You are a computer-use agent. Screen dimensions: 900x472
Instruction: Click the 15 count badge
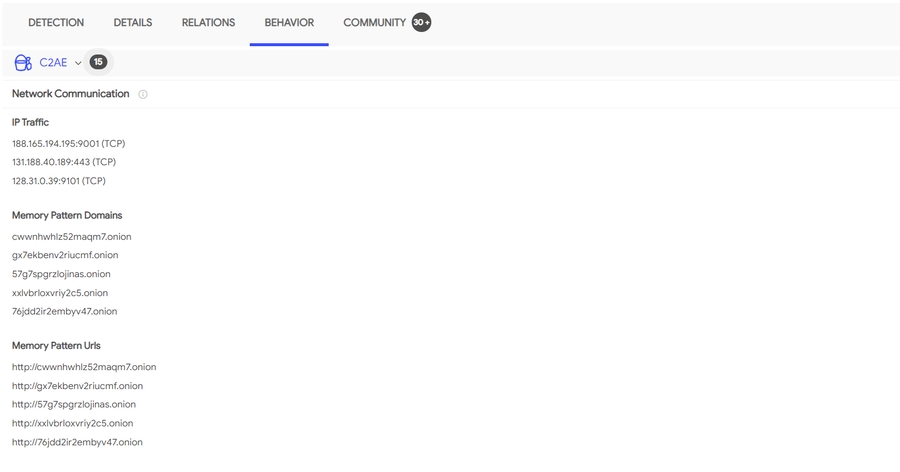pyautogui.click(x=98, y=62)
